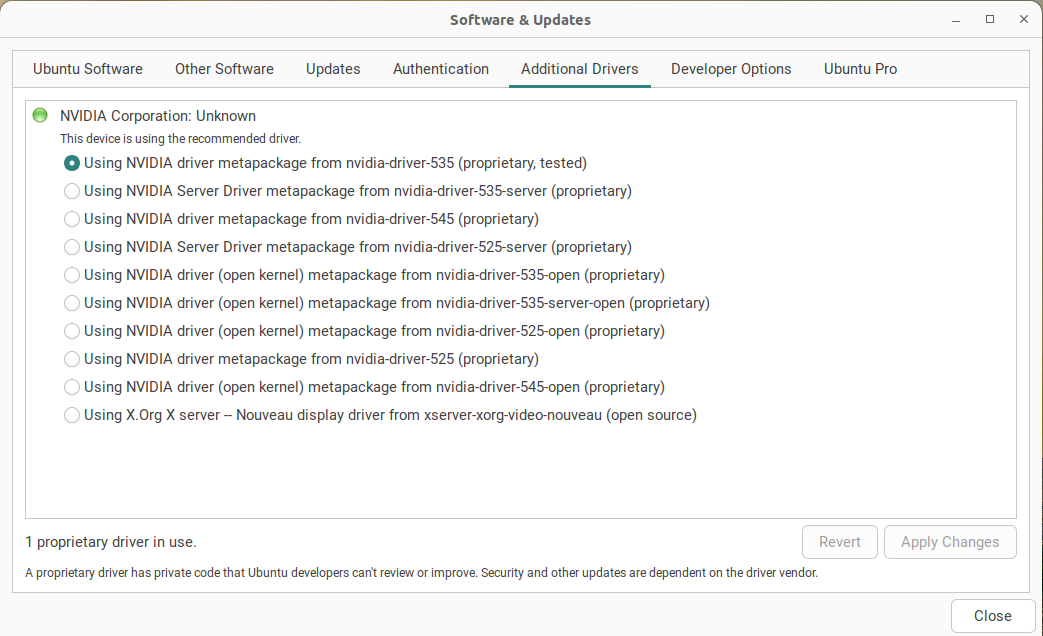Click the 'Software & Updates' window title

(520, 20)
